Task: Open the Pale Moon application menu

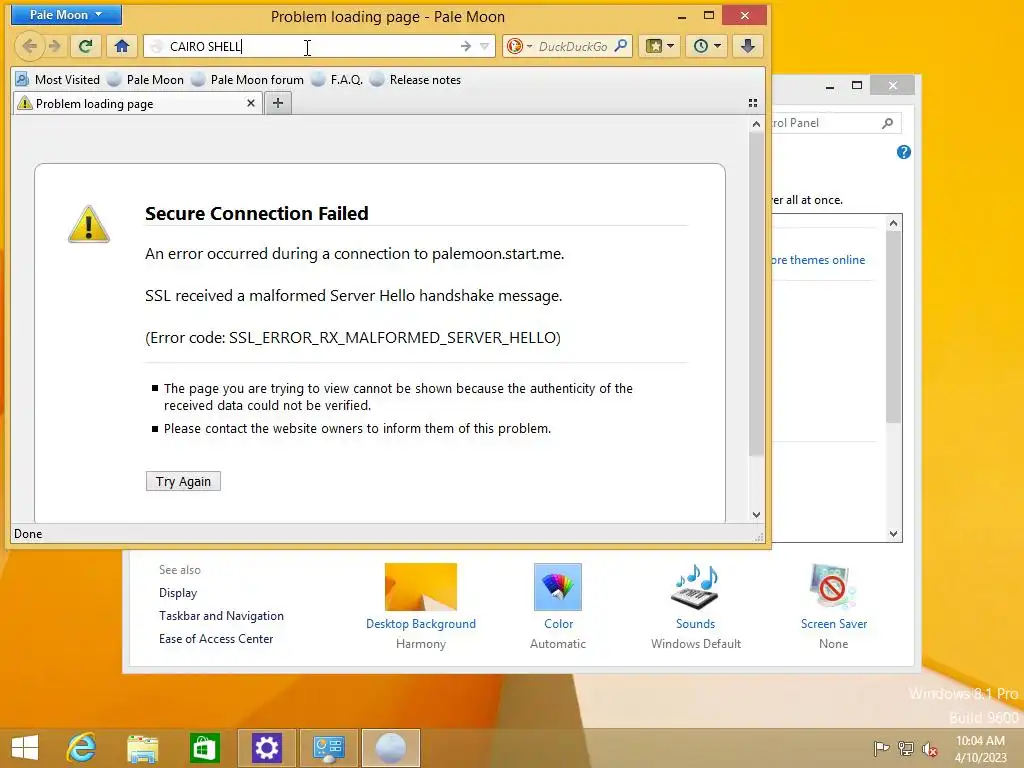Action: [x=66, y=14]
